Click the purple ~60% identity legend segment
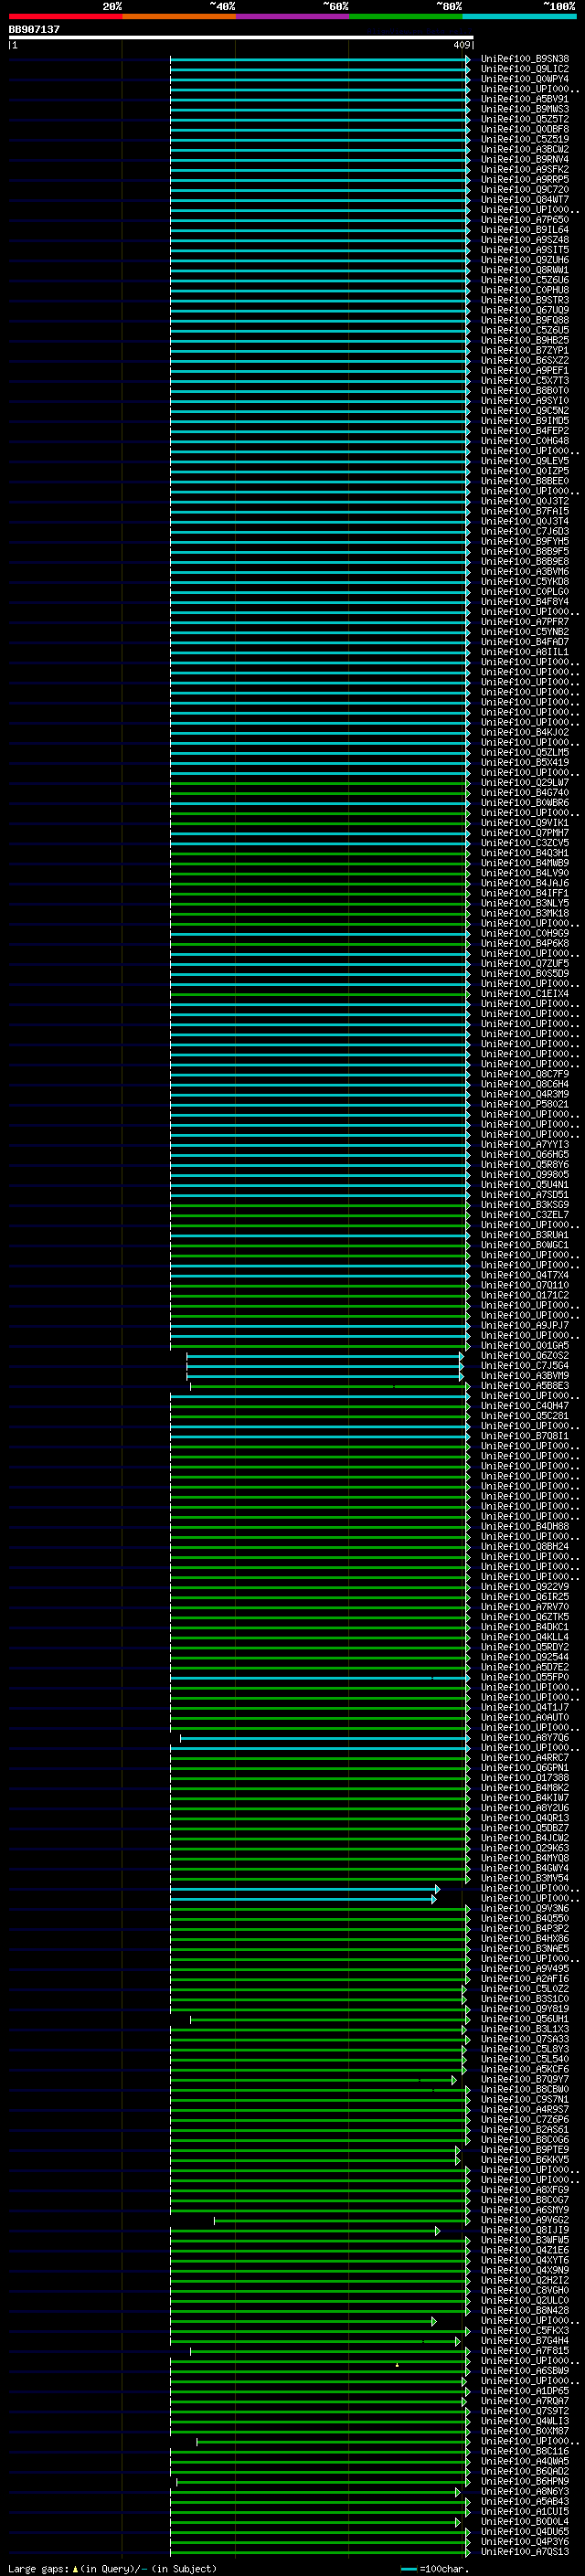 292,16
